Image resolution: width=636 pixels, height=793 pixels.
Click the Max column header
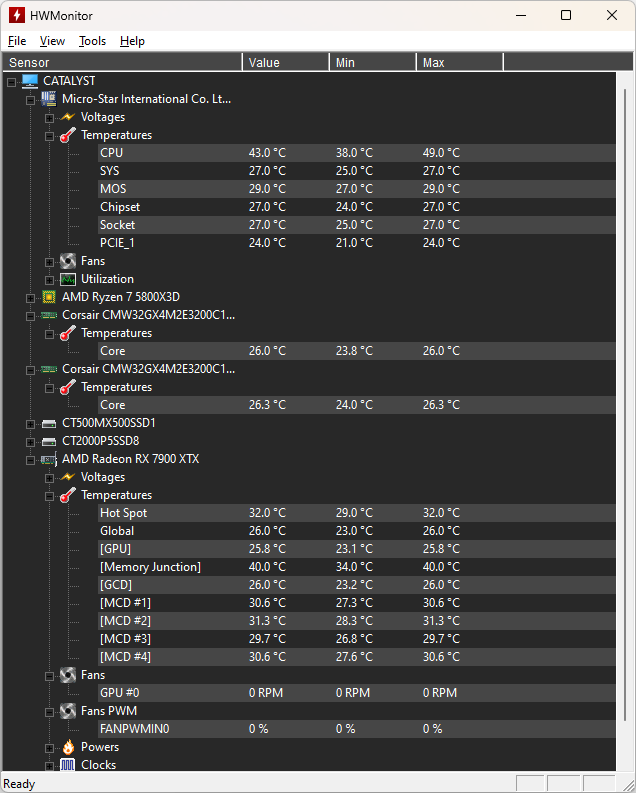pyautogui.click(x=460, y=62)
